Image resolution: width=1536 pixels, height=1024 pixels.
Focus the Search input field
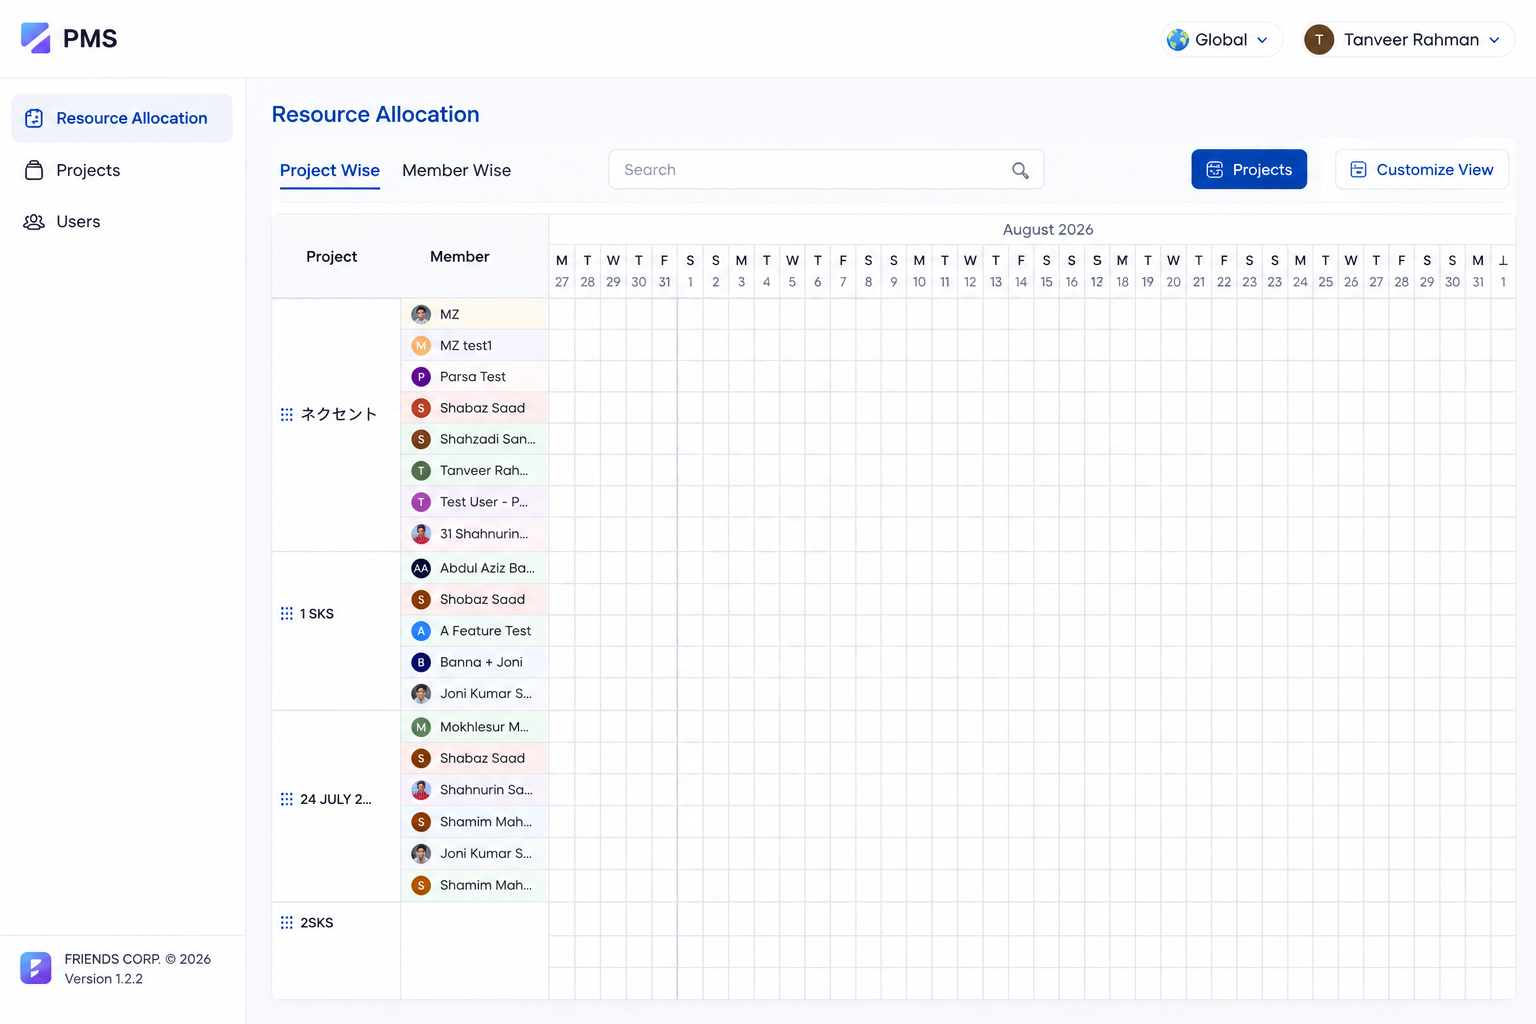[826, 170]
